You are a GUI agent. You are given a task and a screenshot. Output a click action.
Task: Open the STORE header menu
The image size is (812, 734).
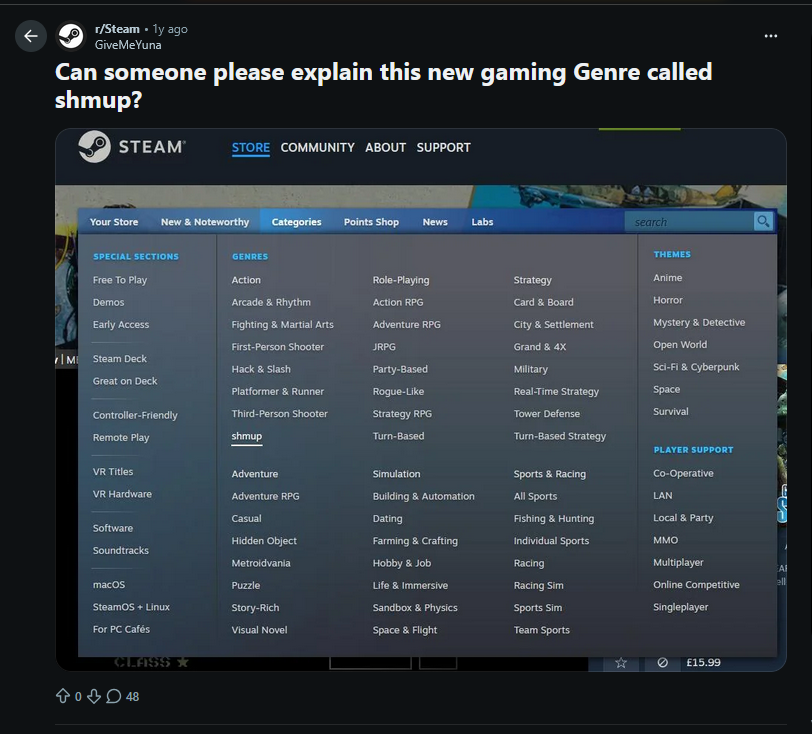[x=251, y=148]
